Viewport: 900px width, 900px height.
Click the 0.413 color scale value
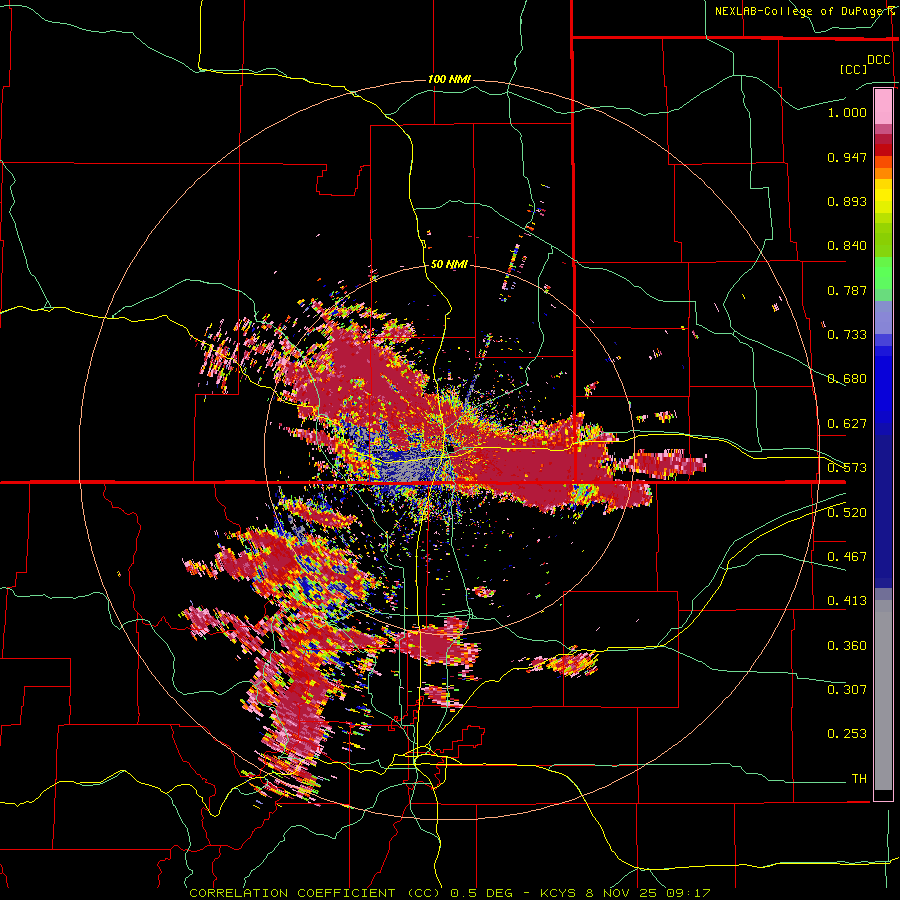click(847, 601)
